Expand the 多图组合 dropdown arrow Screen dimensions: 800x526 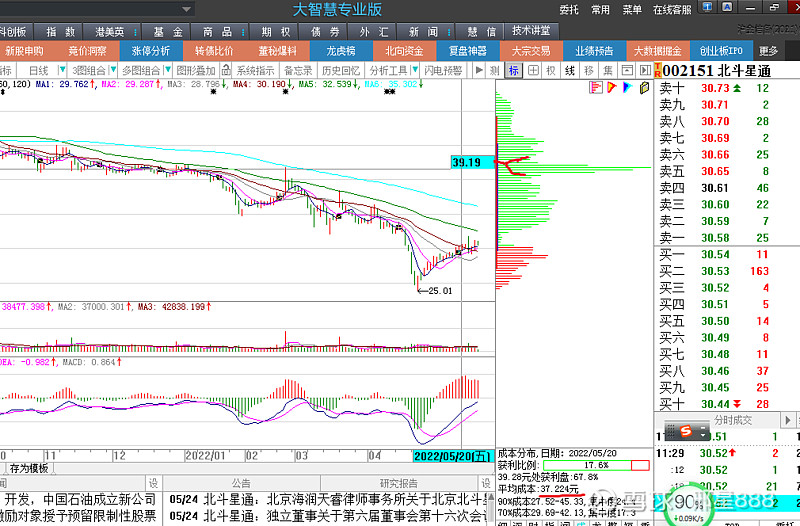tap(167, 69)
